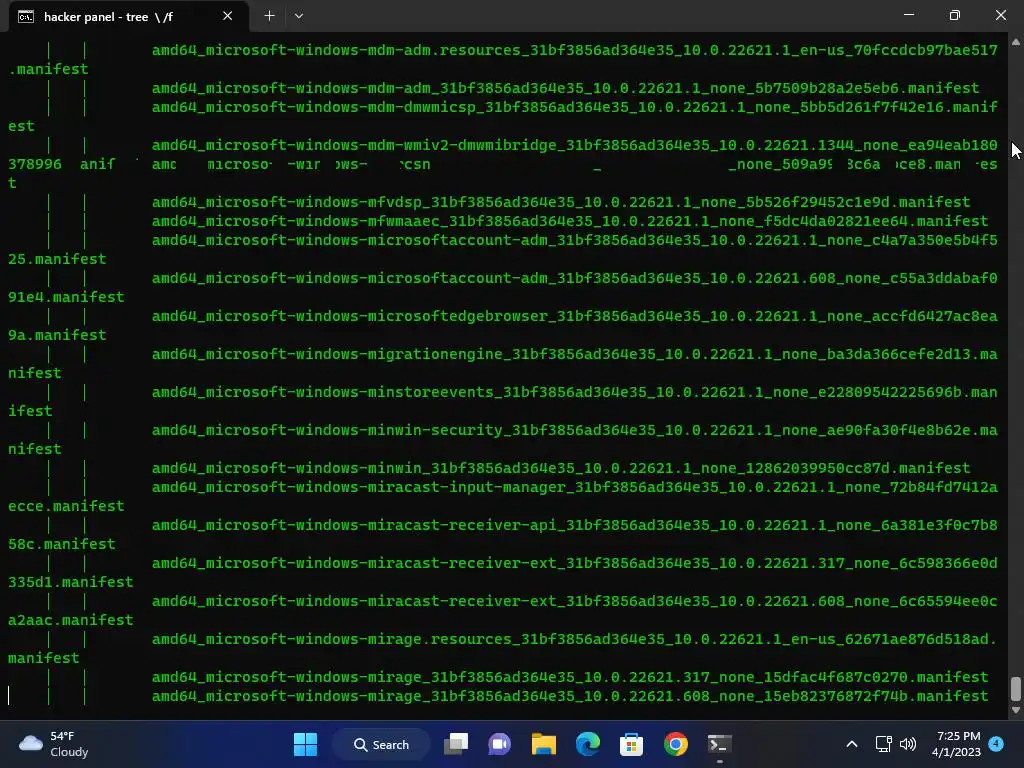The width and height of the screenshot is (1024, 768).
Task: Click the terminal icon in the tab
Action: tap(25, 17)
